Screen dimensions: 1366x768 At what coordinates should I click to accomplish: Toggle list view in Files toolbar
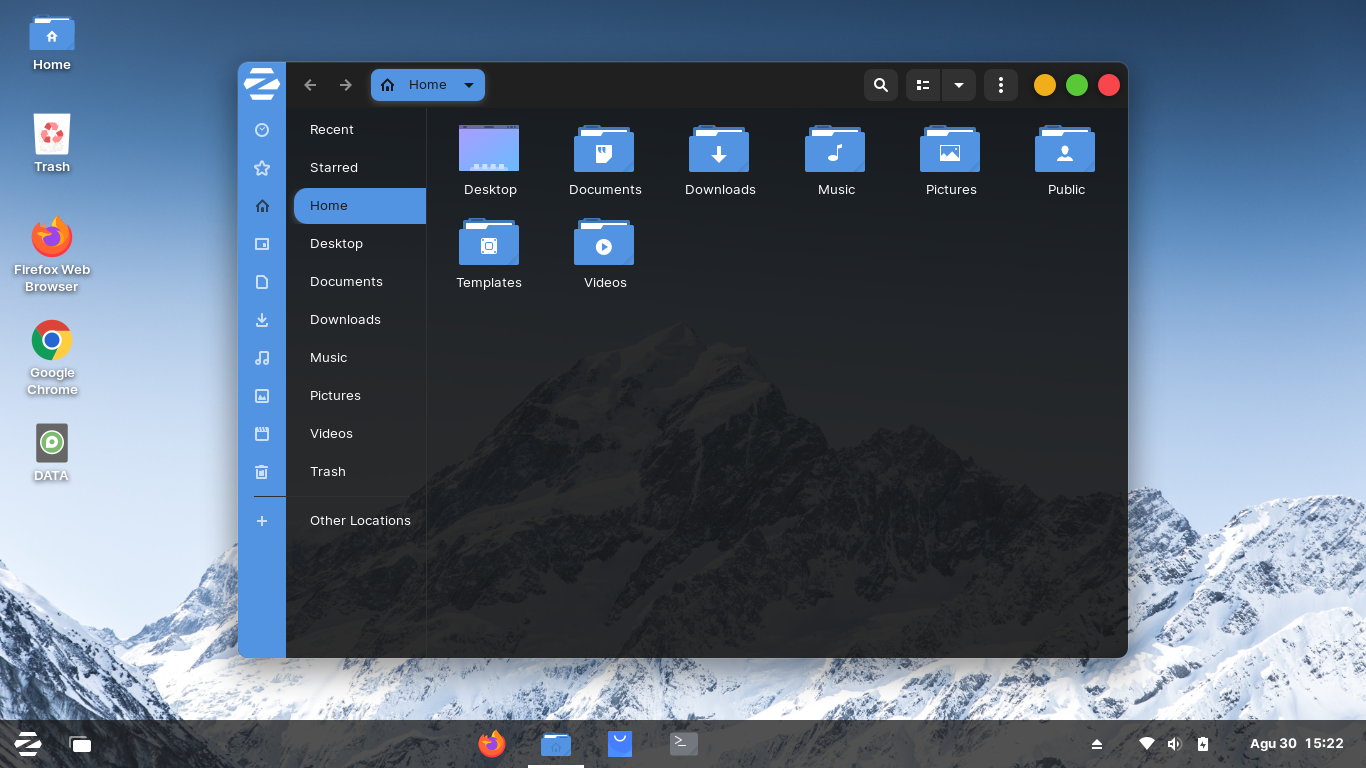923,85
